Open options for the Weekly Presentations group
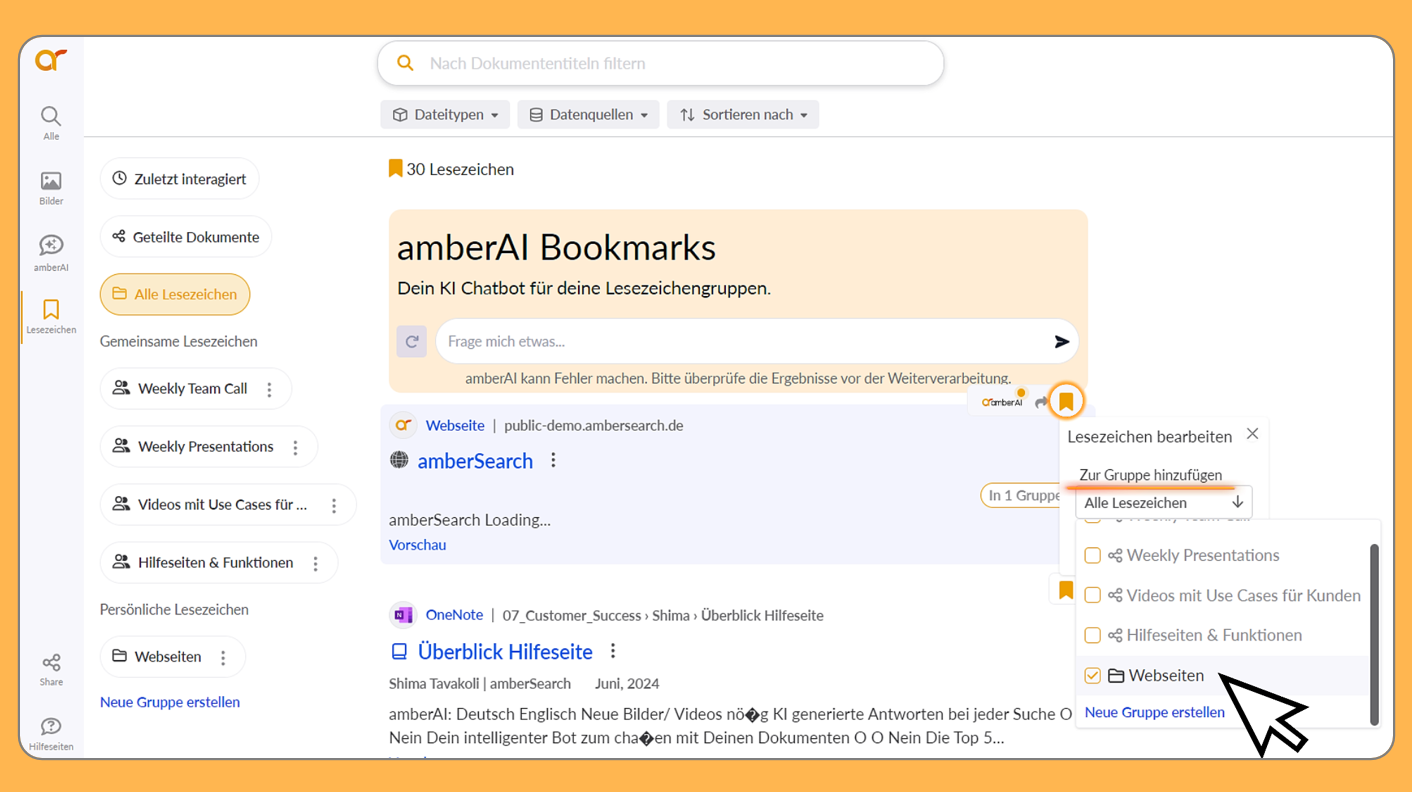Screen dimensions: 1412x792 [295, 447]
